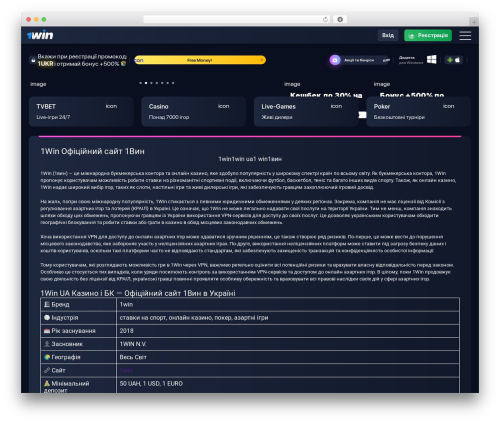
Task: Click the 2018 value cell
Action: click(x=288, y=331)
